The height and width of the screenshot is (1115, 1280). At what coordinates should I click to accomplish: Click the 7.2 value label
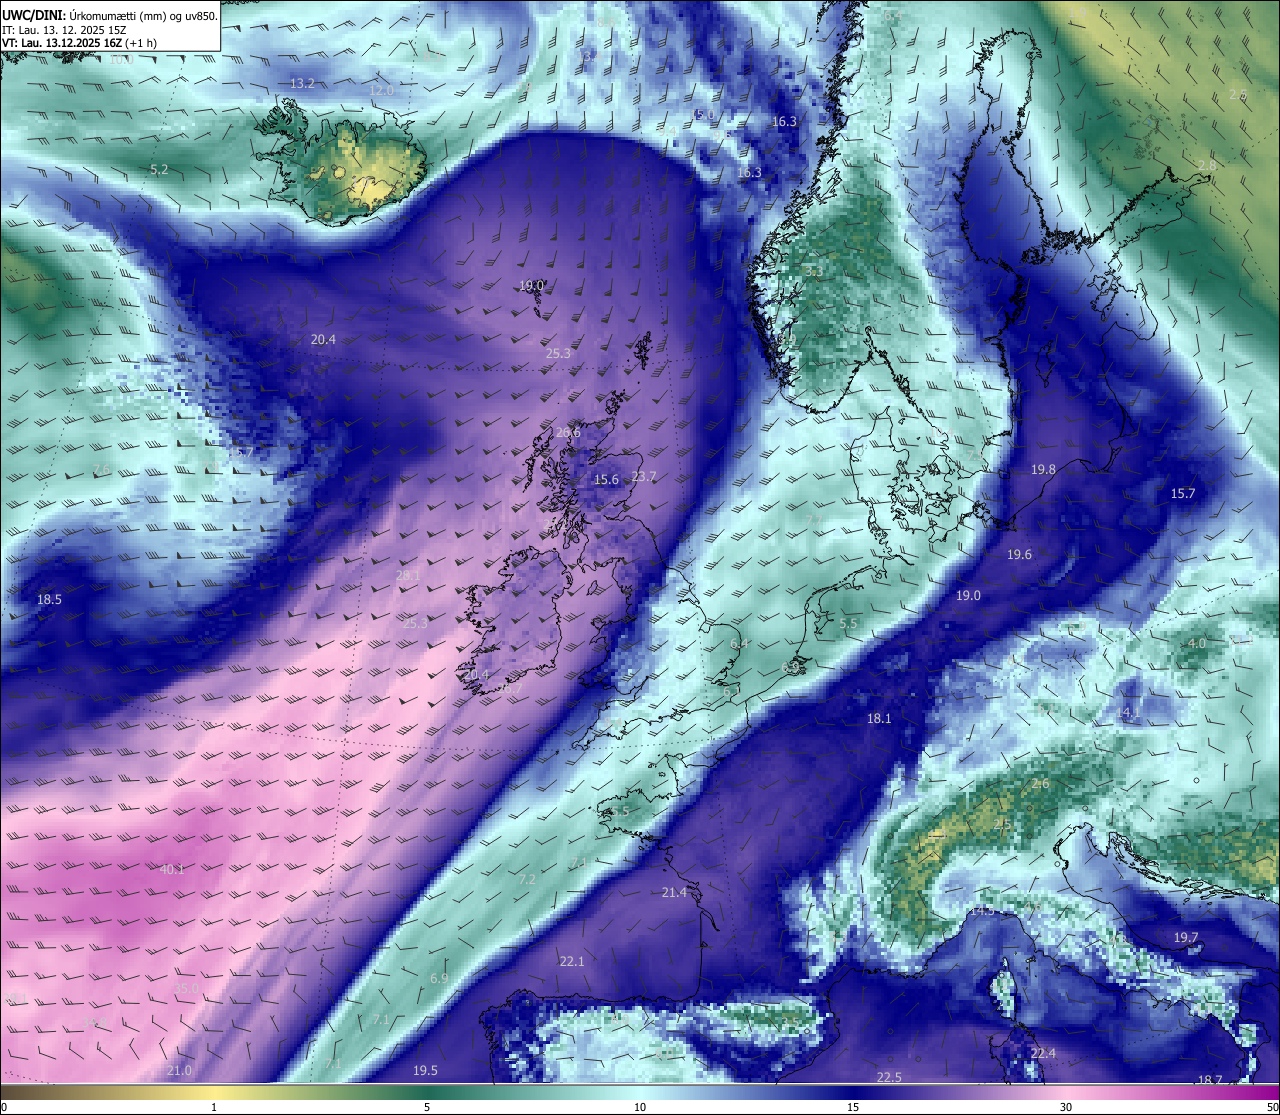(527, 878)
